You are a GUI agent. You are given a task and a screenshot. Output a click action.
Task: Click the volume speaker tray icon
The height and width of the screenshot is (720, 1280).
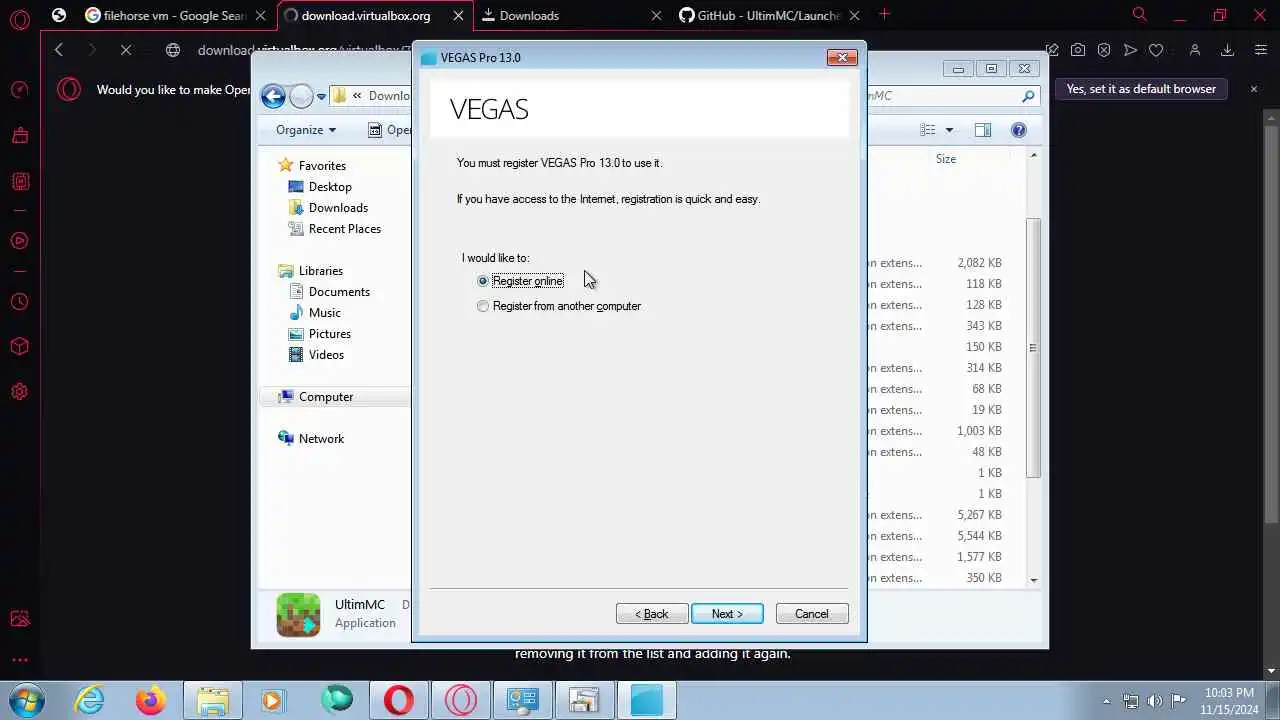click(1155, 701)
